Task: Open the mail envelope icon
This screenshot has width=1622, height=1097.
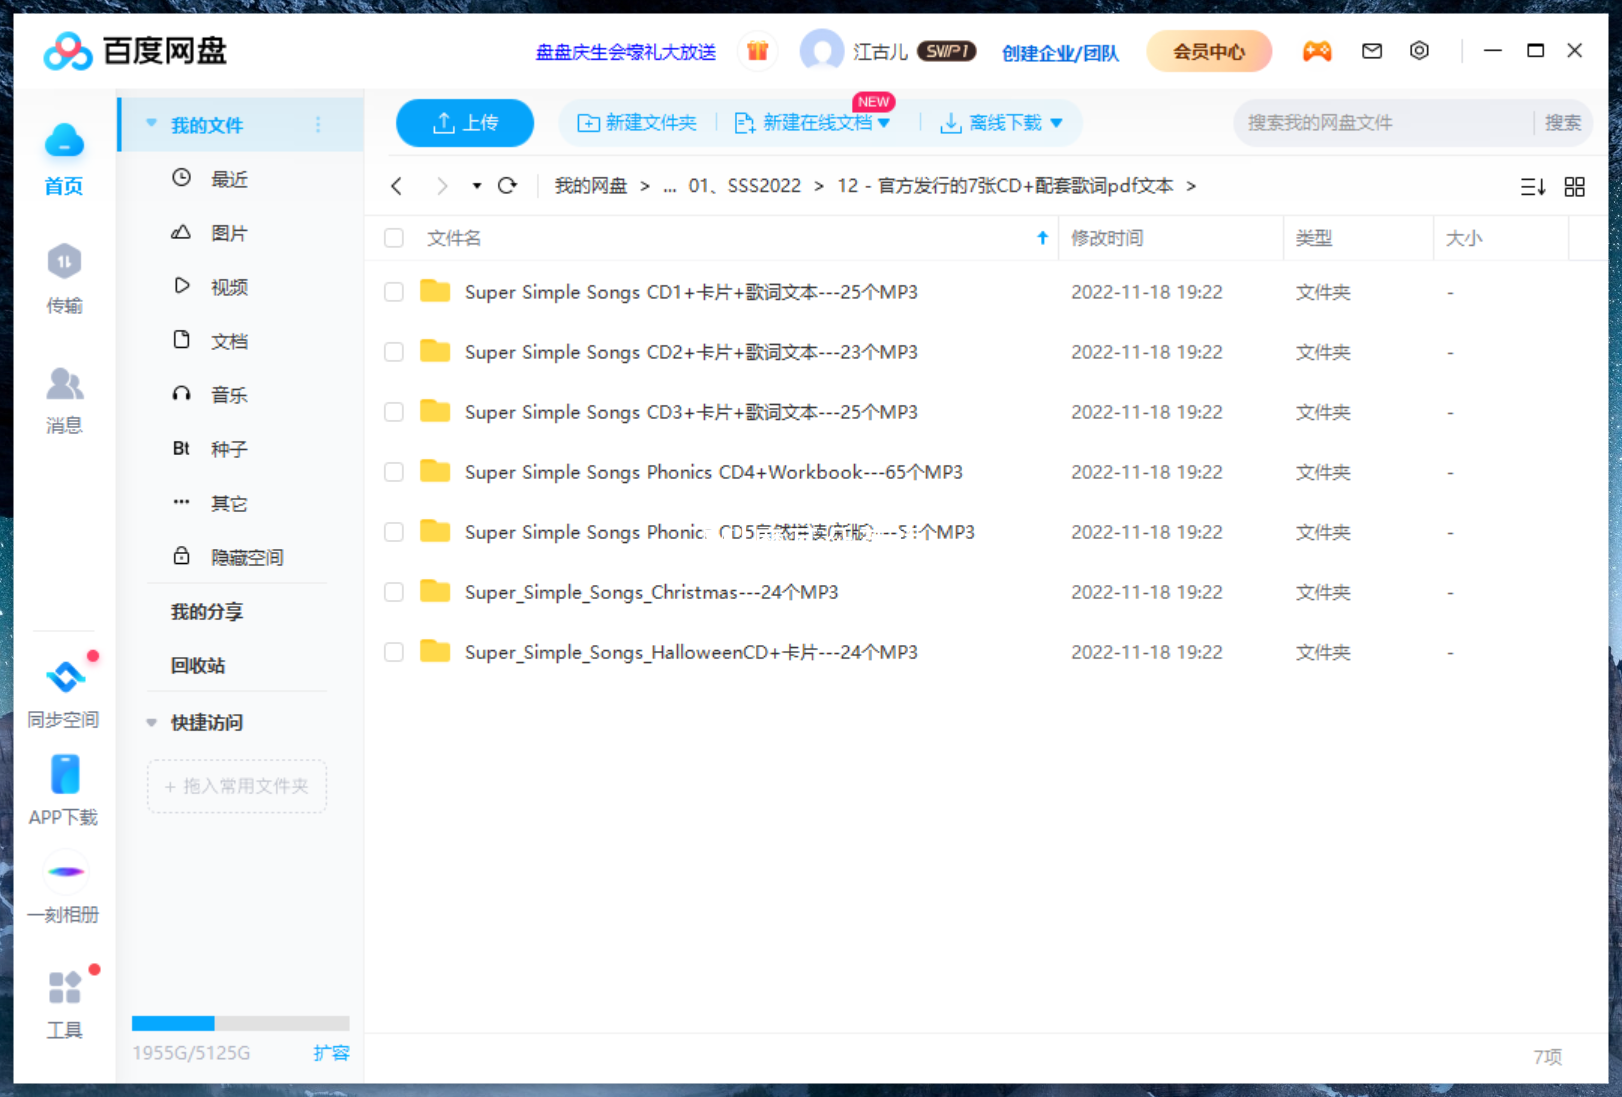Action: (x=1372, y=51)
